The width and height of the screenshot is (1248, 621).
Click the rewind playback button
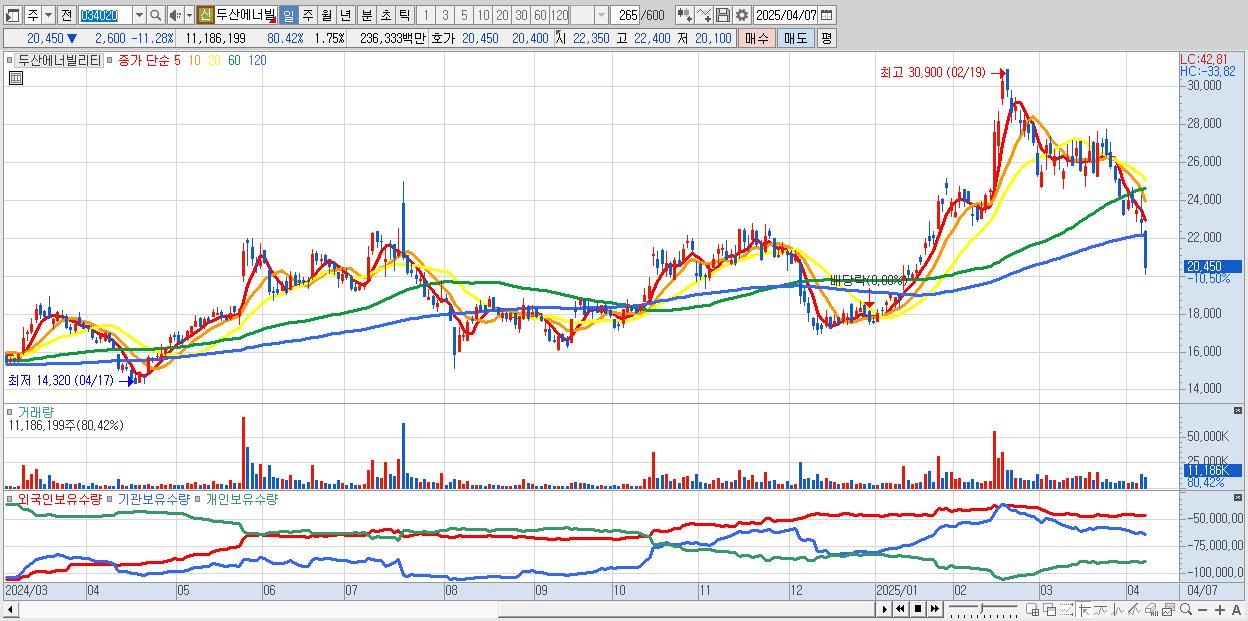tap(900, 610)
